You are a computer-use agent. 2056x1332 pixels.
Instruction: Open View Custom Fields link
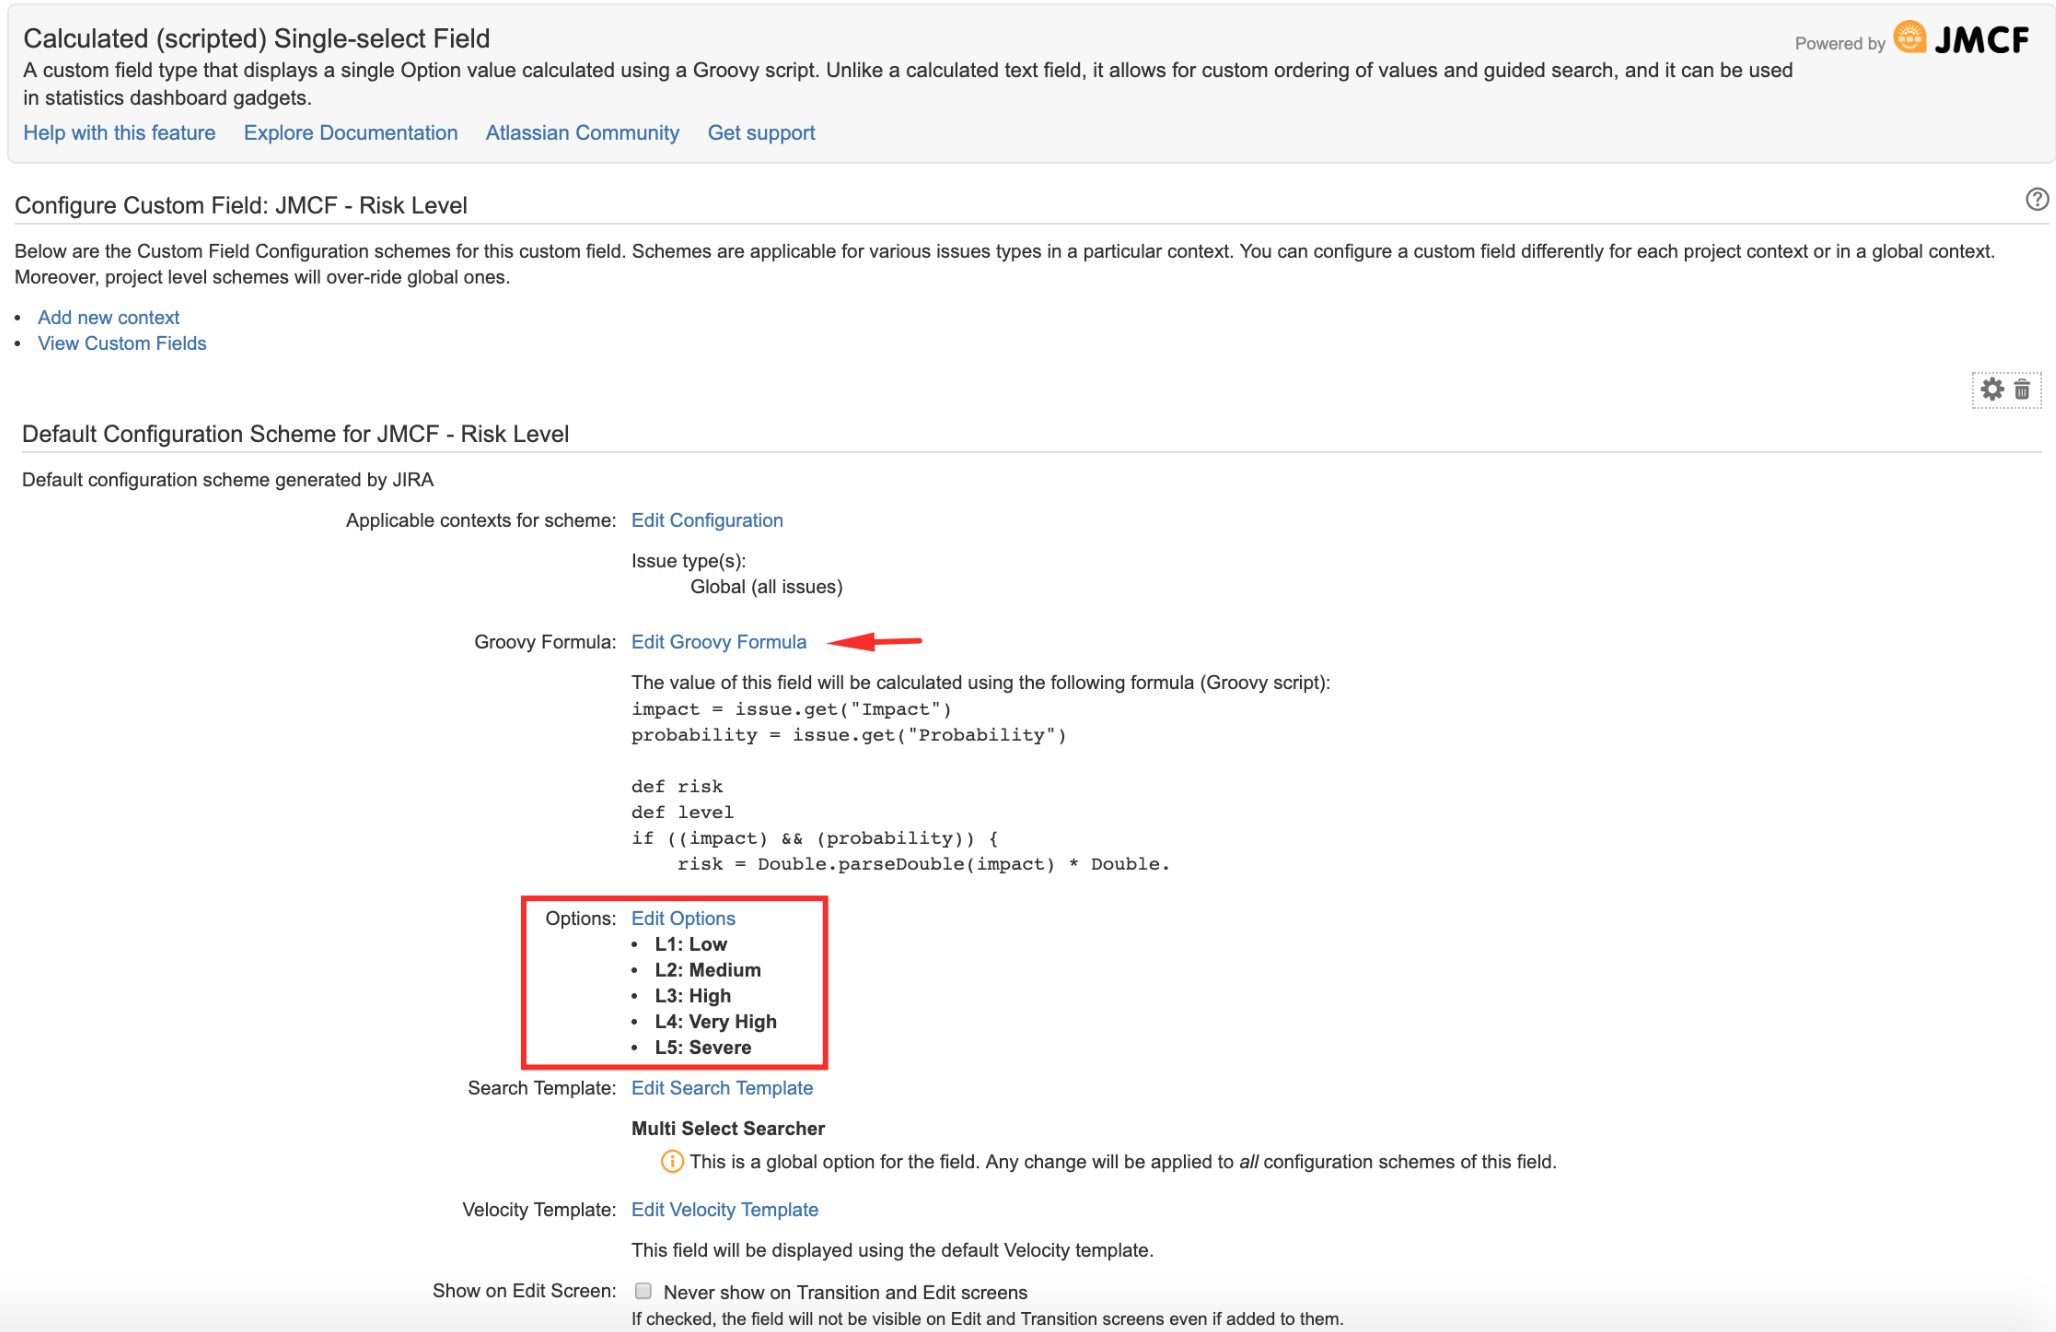click(122, 343)
